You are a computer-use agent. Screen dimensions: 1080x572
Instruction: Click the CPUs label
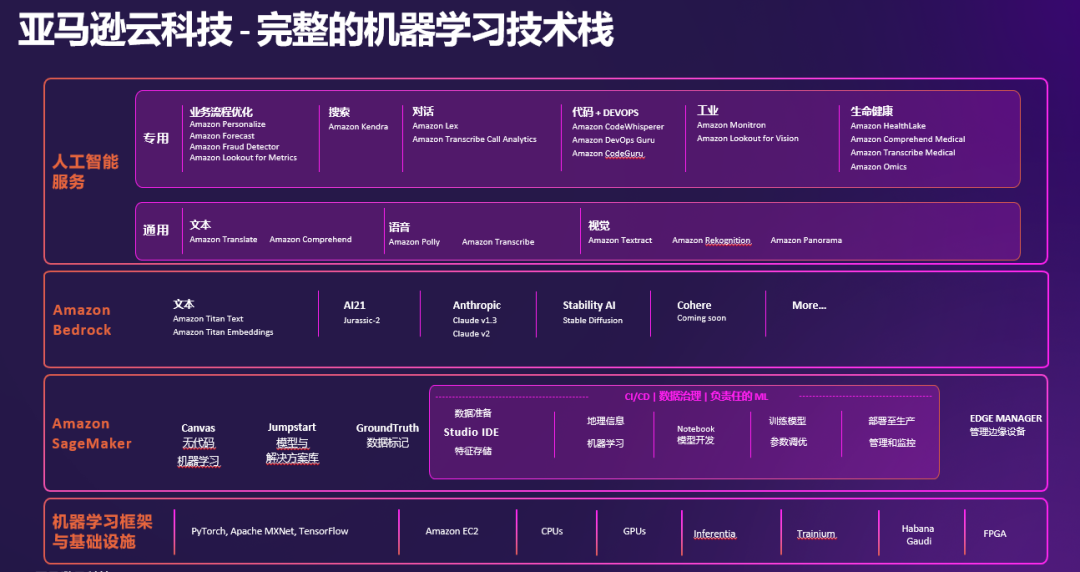(552, 531)
